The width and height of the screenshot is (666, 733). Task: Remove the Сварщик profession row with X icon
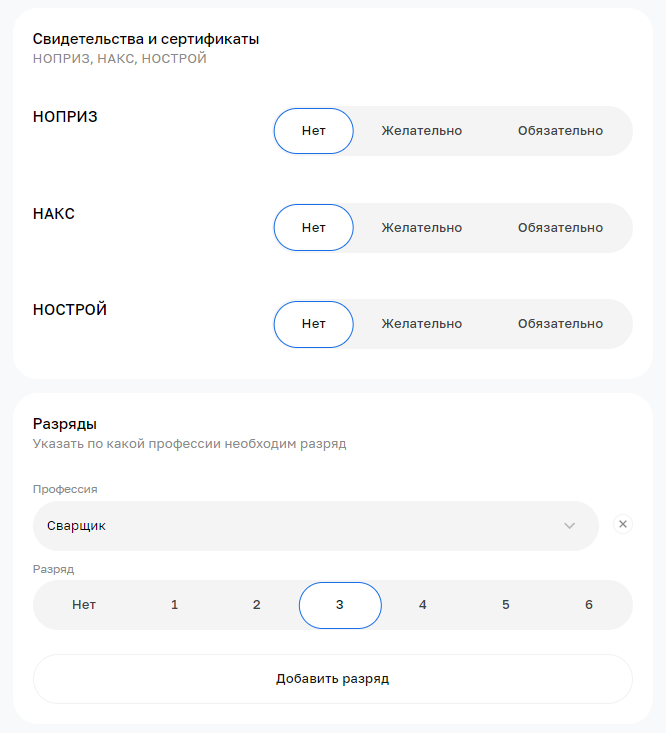point(623,524)
